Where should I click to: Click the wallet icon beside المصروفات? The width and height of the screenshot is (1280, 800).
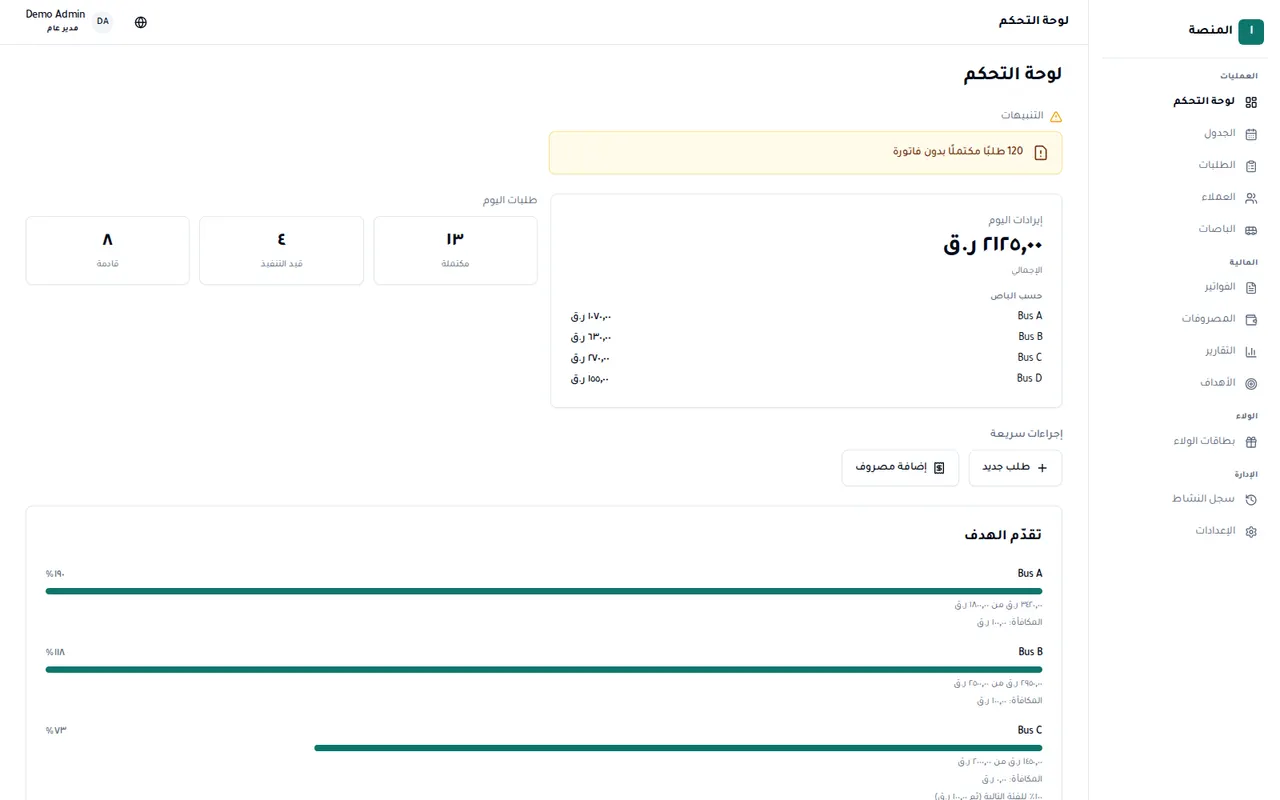[1251, 320]
